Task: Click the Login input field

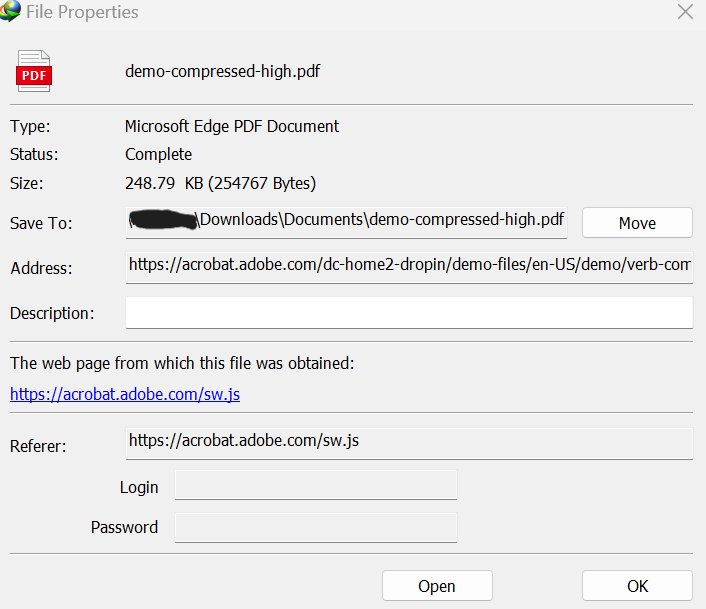Action: click(x=316, y=485)
